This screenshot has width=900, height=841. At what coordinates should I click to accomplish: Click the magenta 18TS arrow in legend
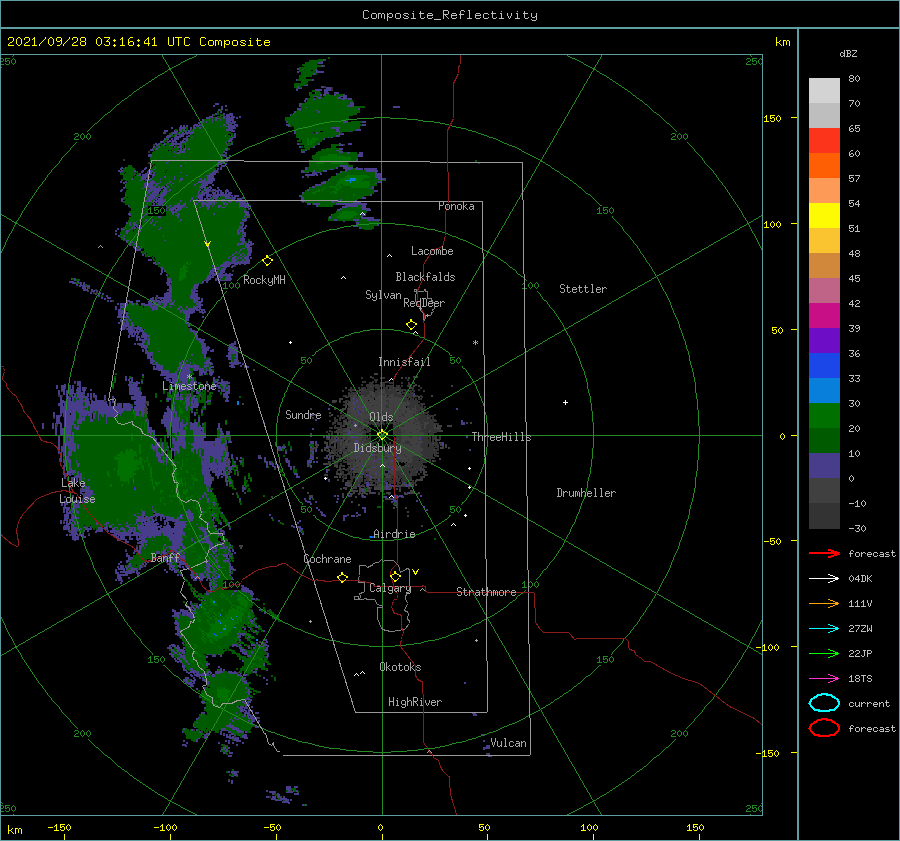click(825, 679)
